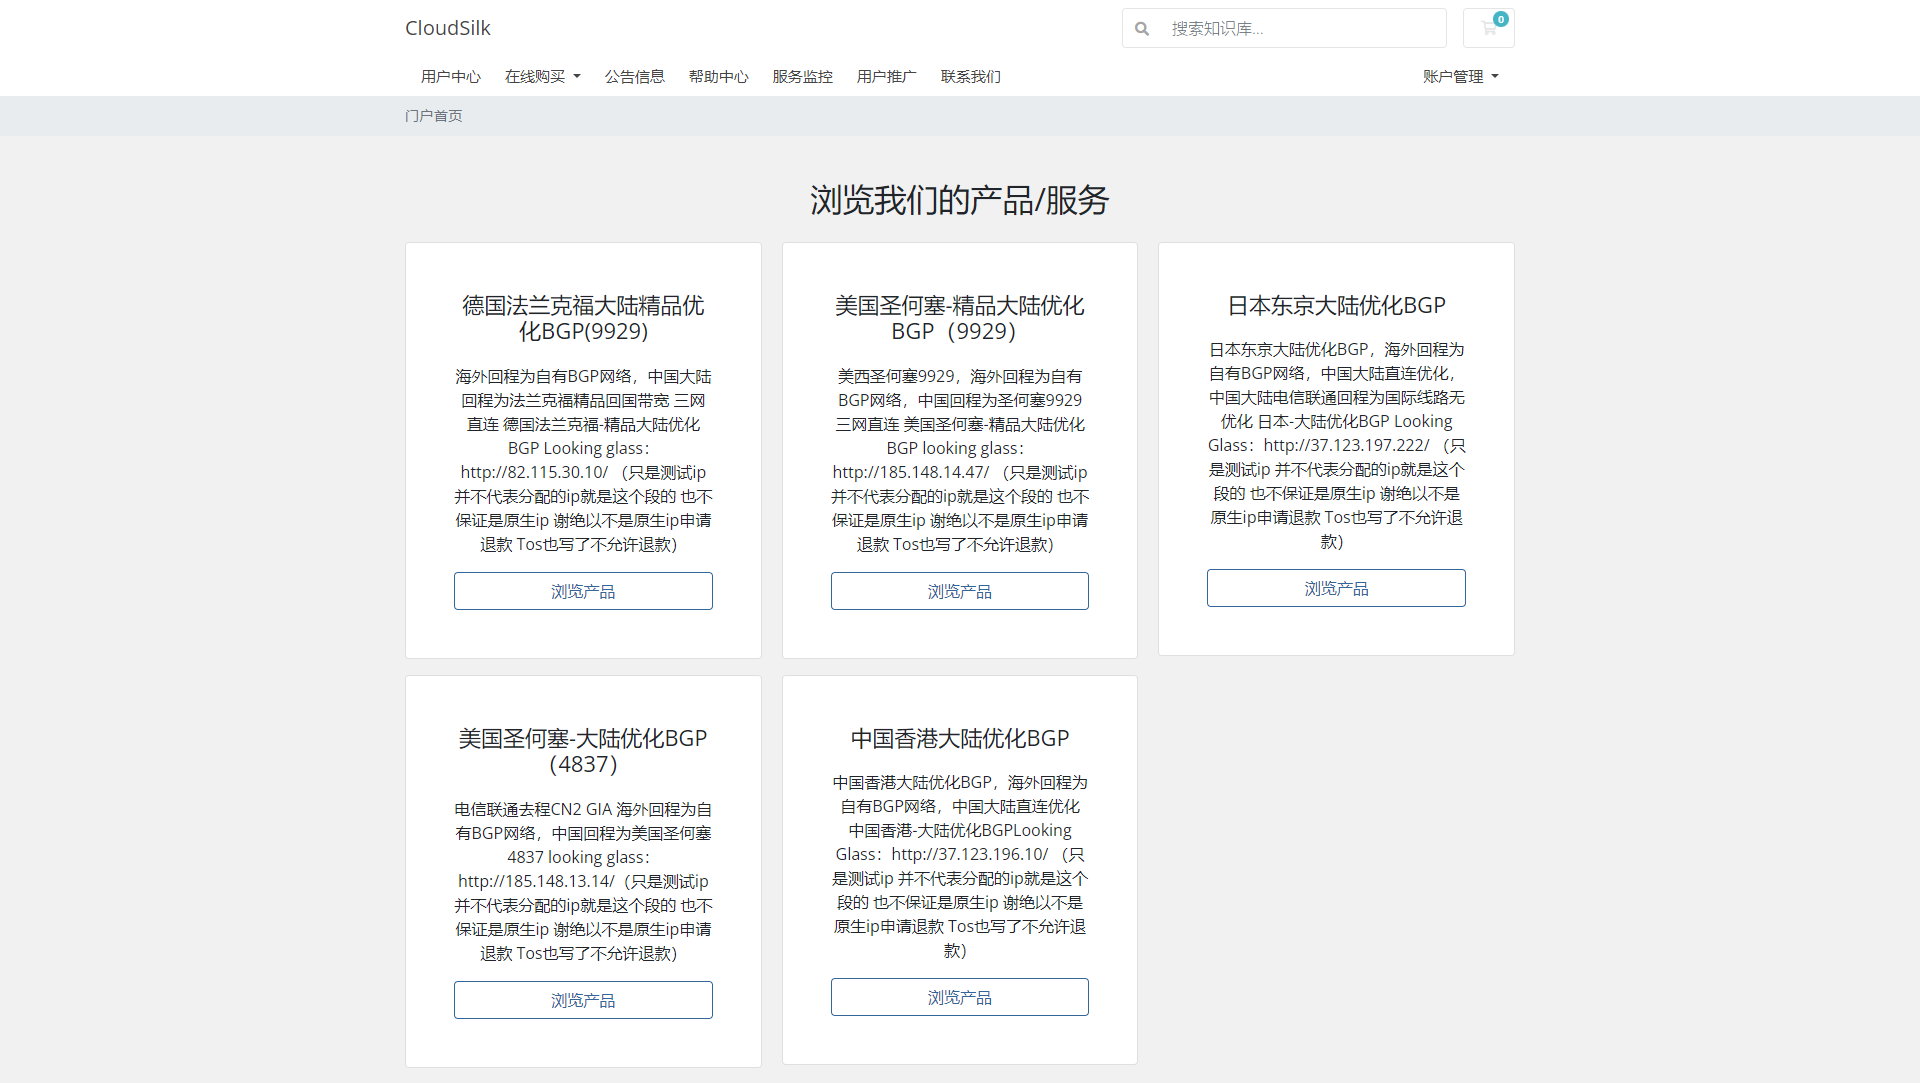
Task: Open 用户推广 menu item
Action: coord(887,76)
